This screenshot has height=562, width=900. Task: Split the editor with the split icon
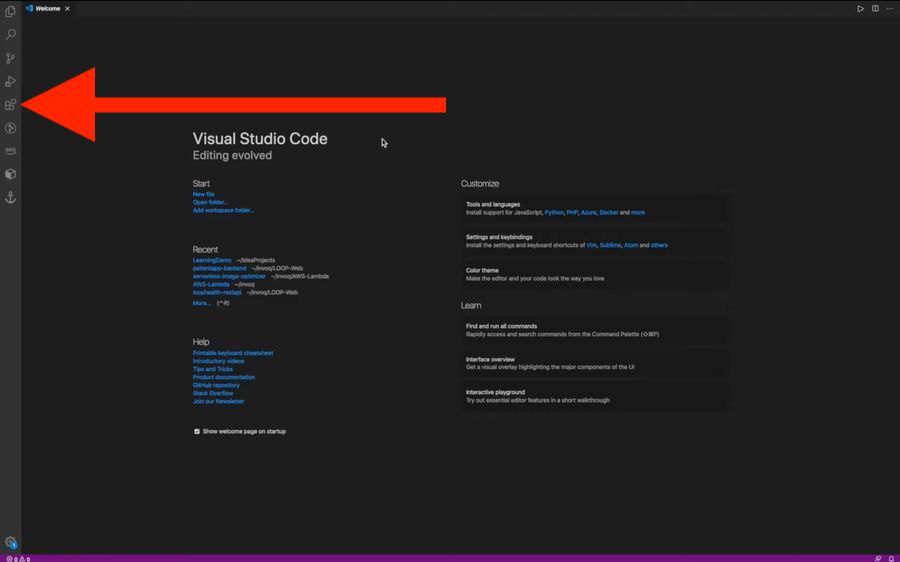click(x=875, y=9)
